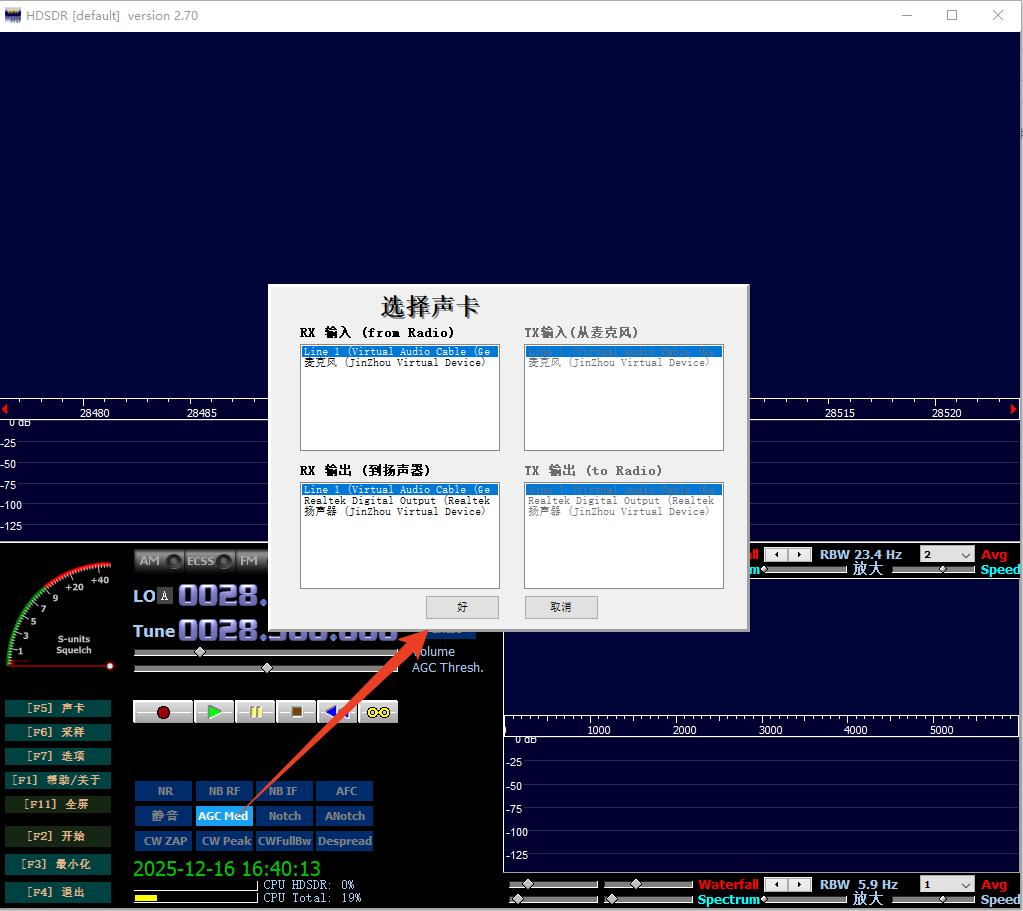This screenshot has height=911, width=1023.
Task: Click 好 to confirm soundcard selection
Action: 462,607
